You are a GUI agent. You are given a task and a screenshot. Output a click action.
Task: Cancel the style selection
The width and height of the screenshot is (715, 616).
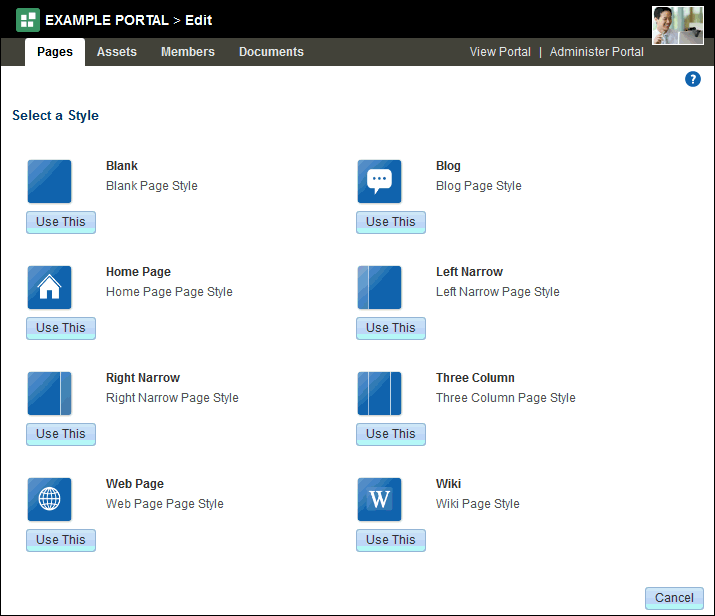[x=674, y=598]
